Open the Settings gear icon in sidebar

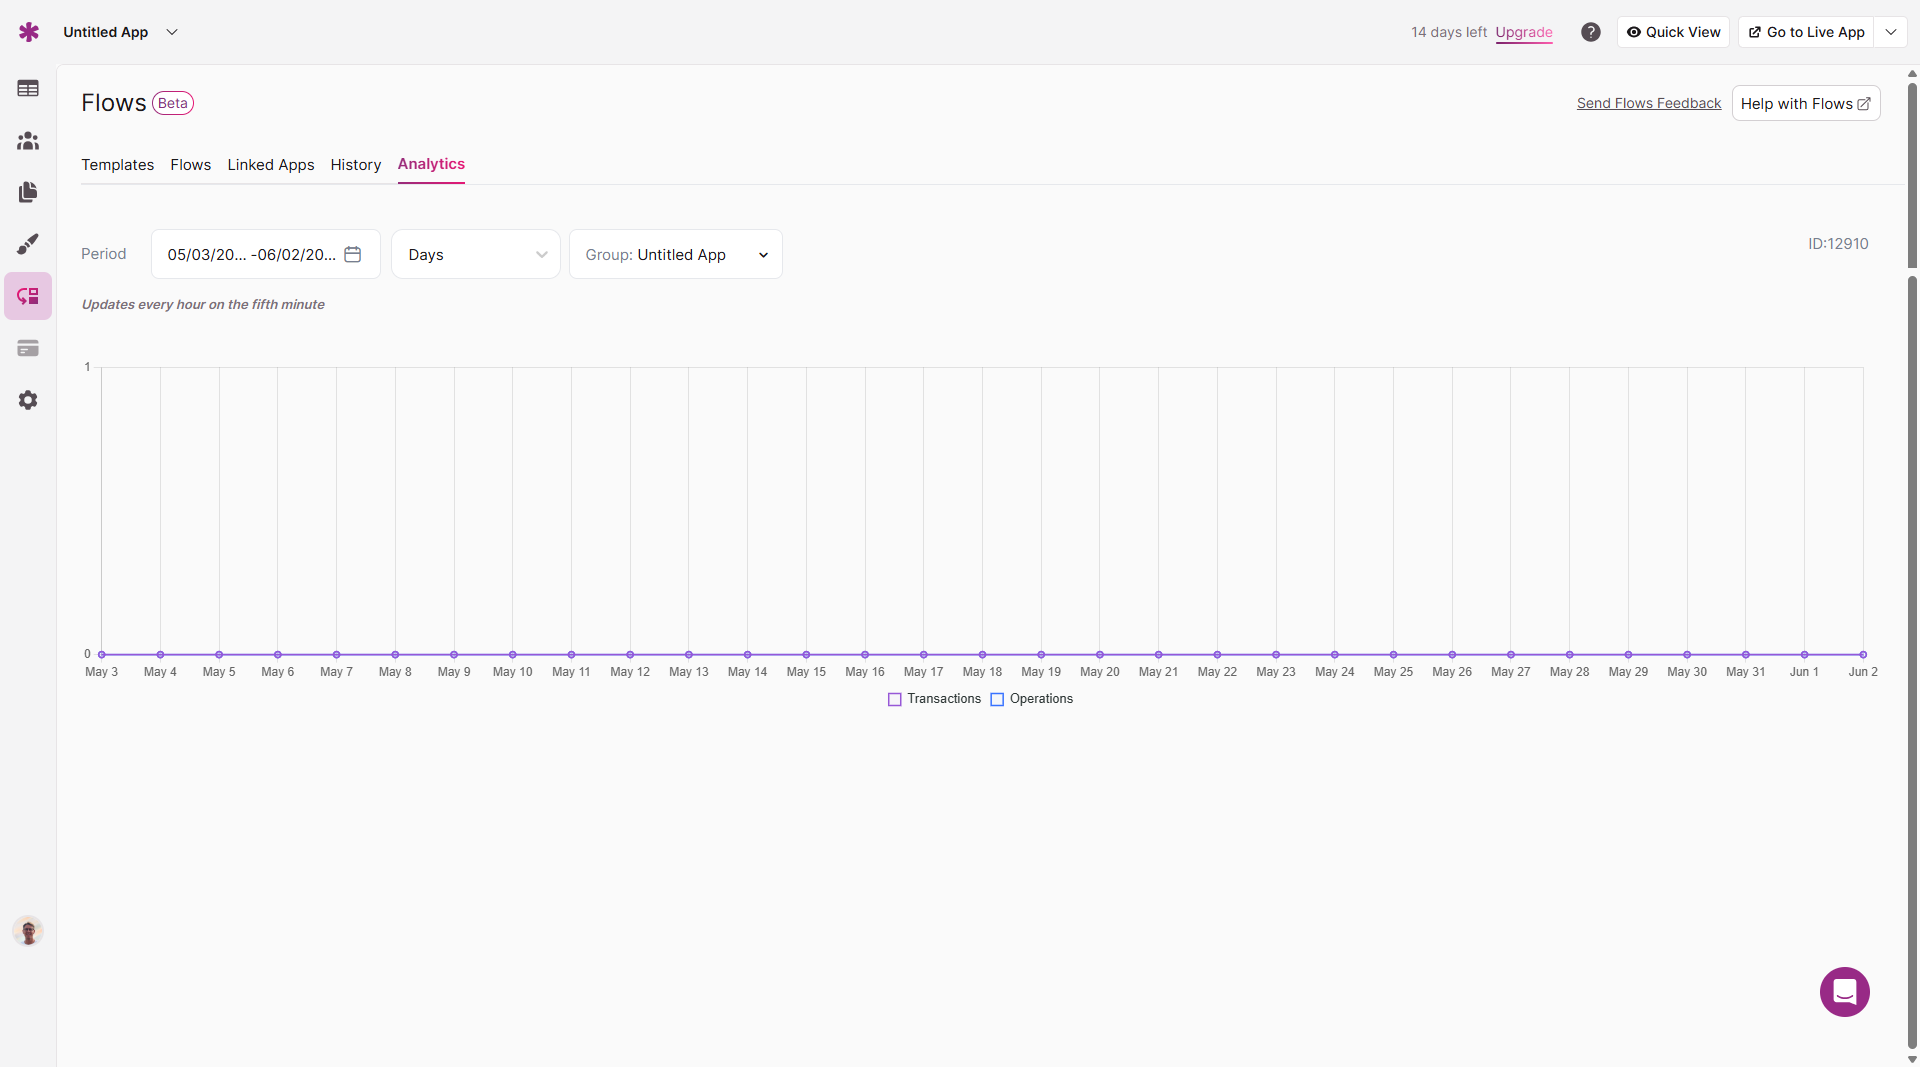28,400
